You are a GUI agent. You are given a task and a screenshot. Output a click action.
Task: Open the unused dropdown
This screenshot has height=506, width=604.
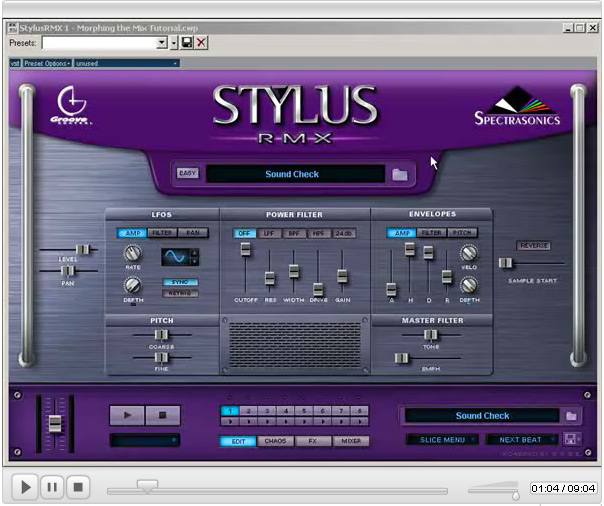(127, 63)
